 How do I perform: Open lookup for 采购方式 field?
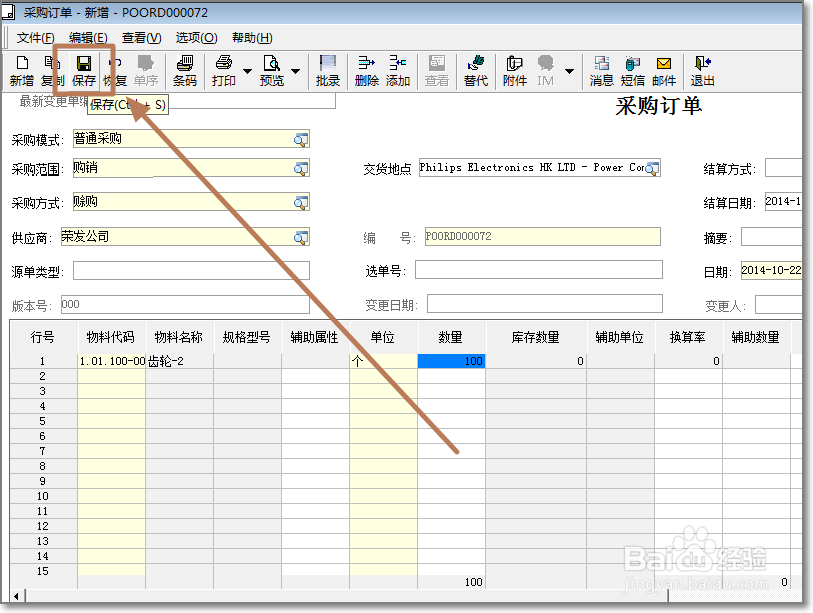pyautogui.click(x=301, y=202)
